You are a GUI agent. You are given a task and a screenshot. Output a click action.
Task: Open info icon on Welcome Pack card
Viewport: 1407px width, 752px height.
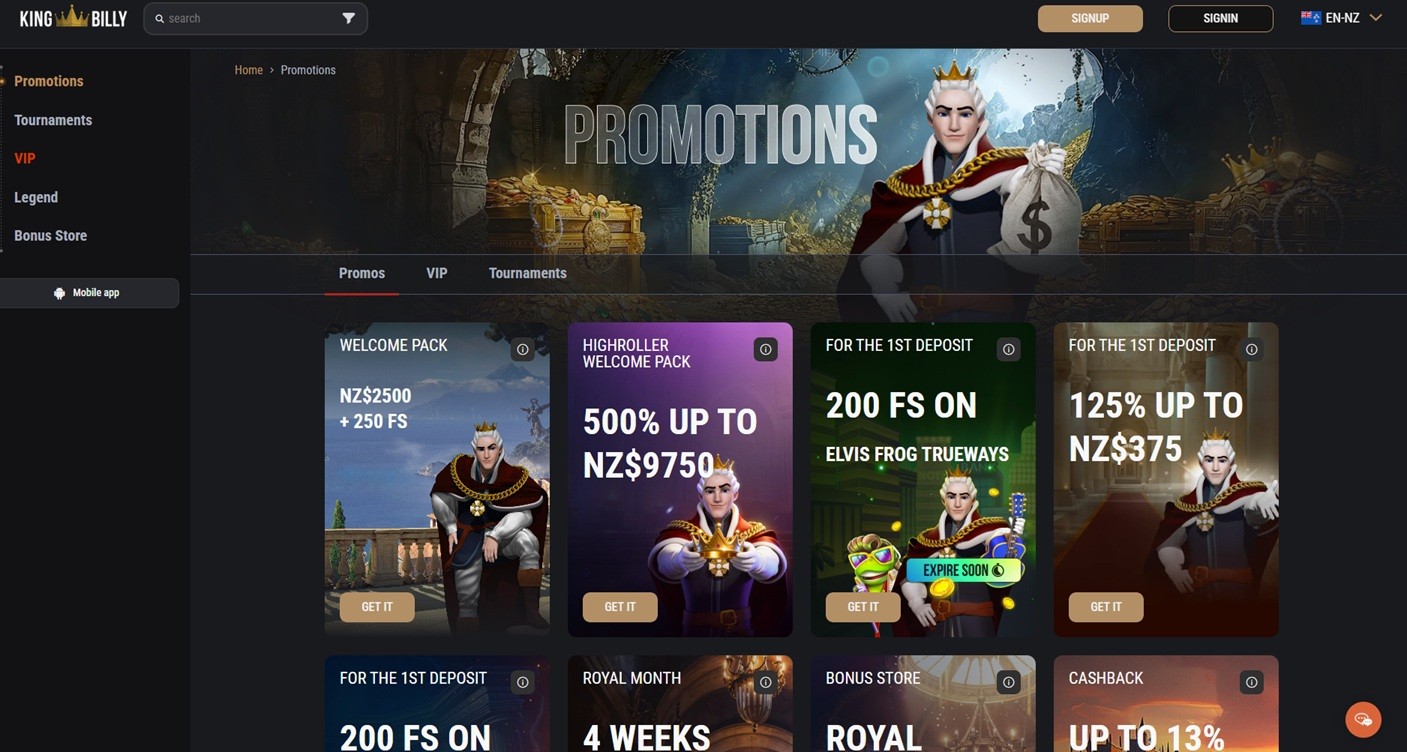[522, 349]
